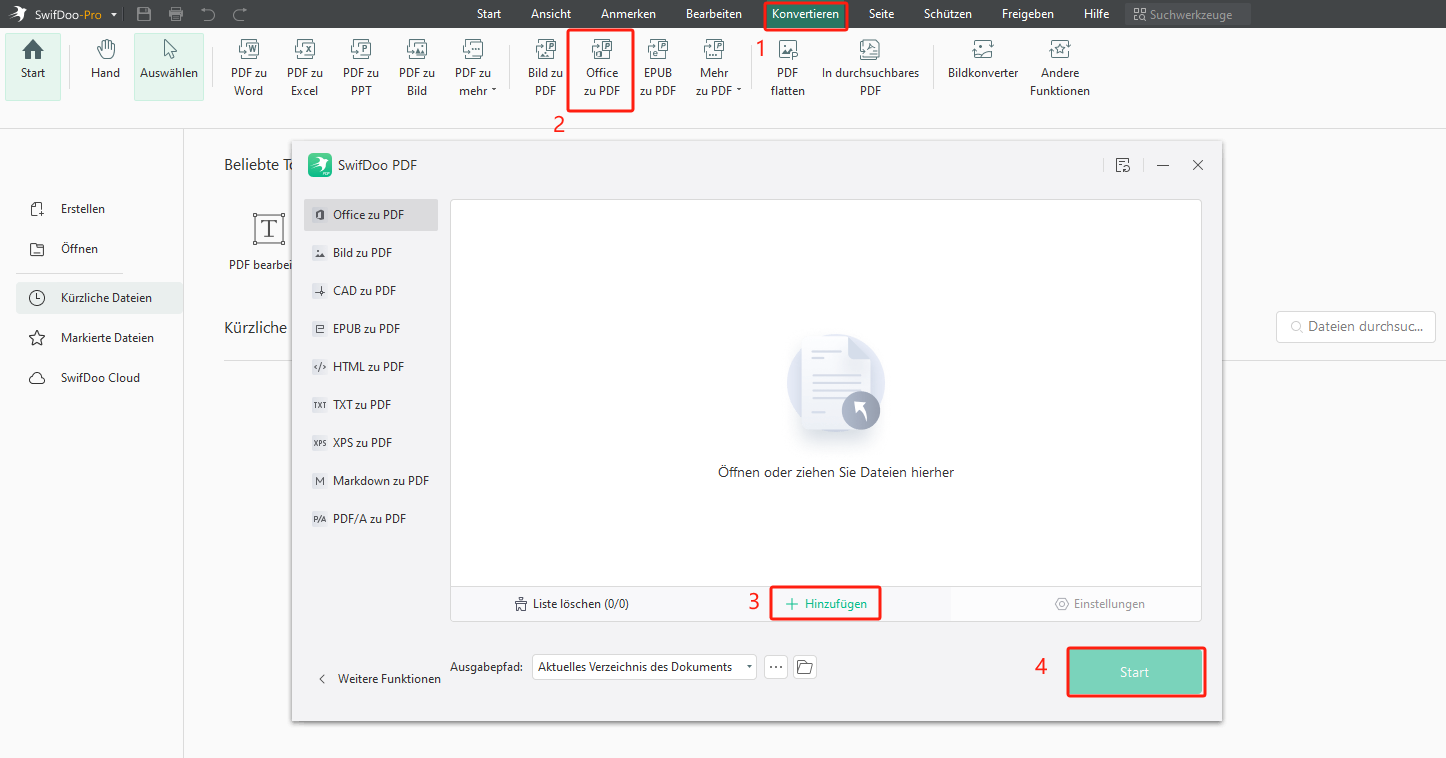Close the SwifDoo PDF dialog
The width and height of the screenshot is (1446, 758).
tap(1198, 165)
